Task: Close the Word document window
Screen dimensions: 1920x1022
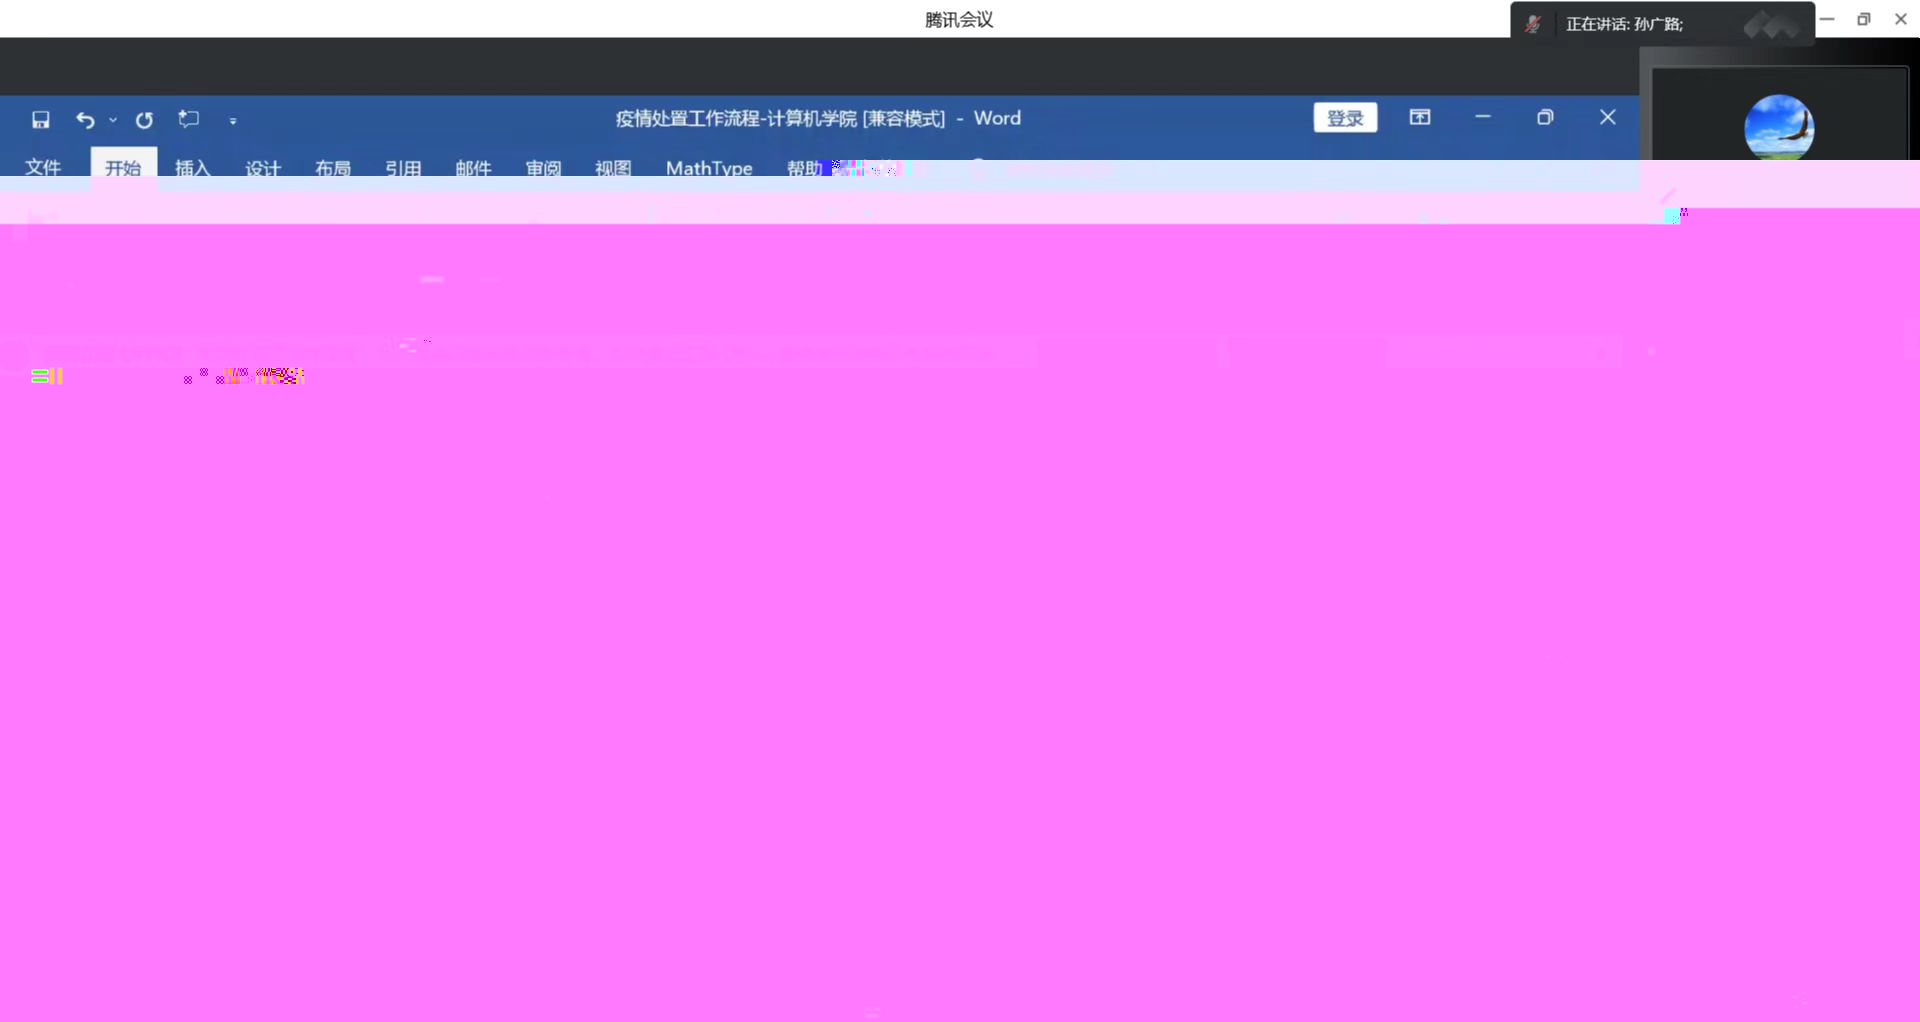Action: pyautogui.click(x=1608, y=117)
